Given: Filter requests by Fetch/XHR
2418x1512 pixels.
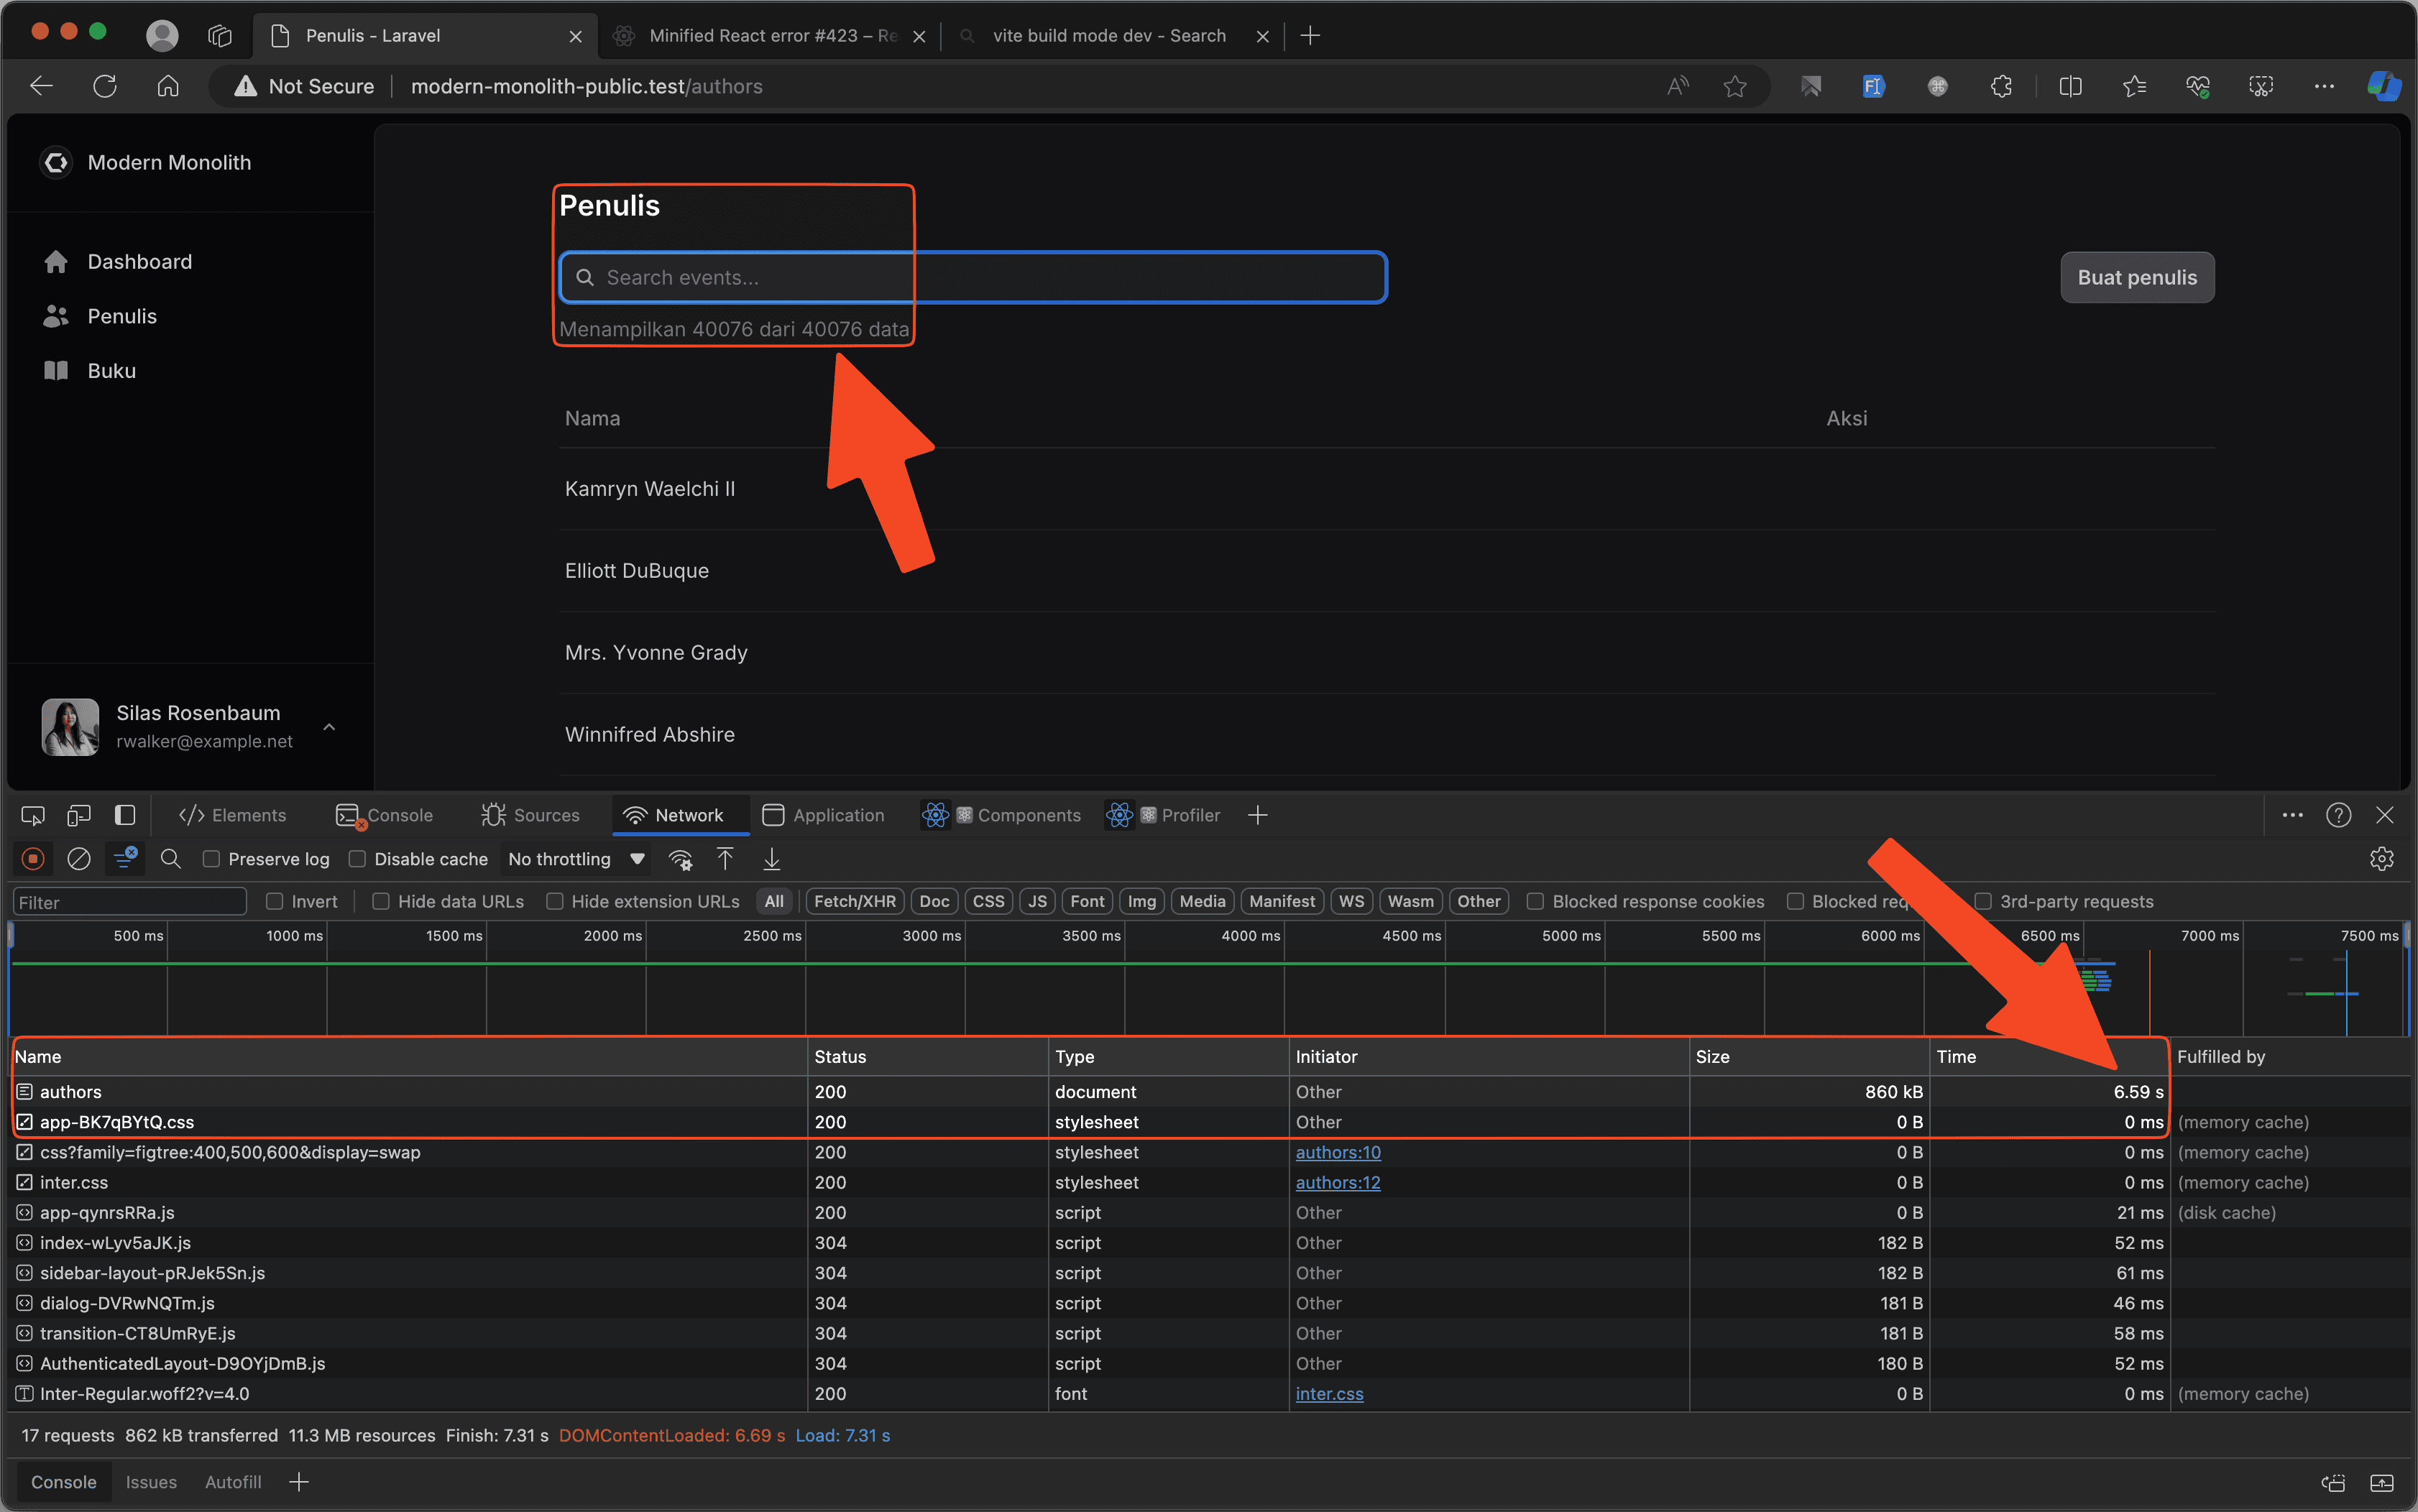Looking at the screenshot, I should (855, 901).
